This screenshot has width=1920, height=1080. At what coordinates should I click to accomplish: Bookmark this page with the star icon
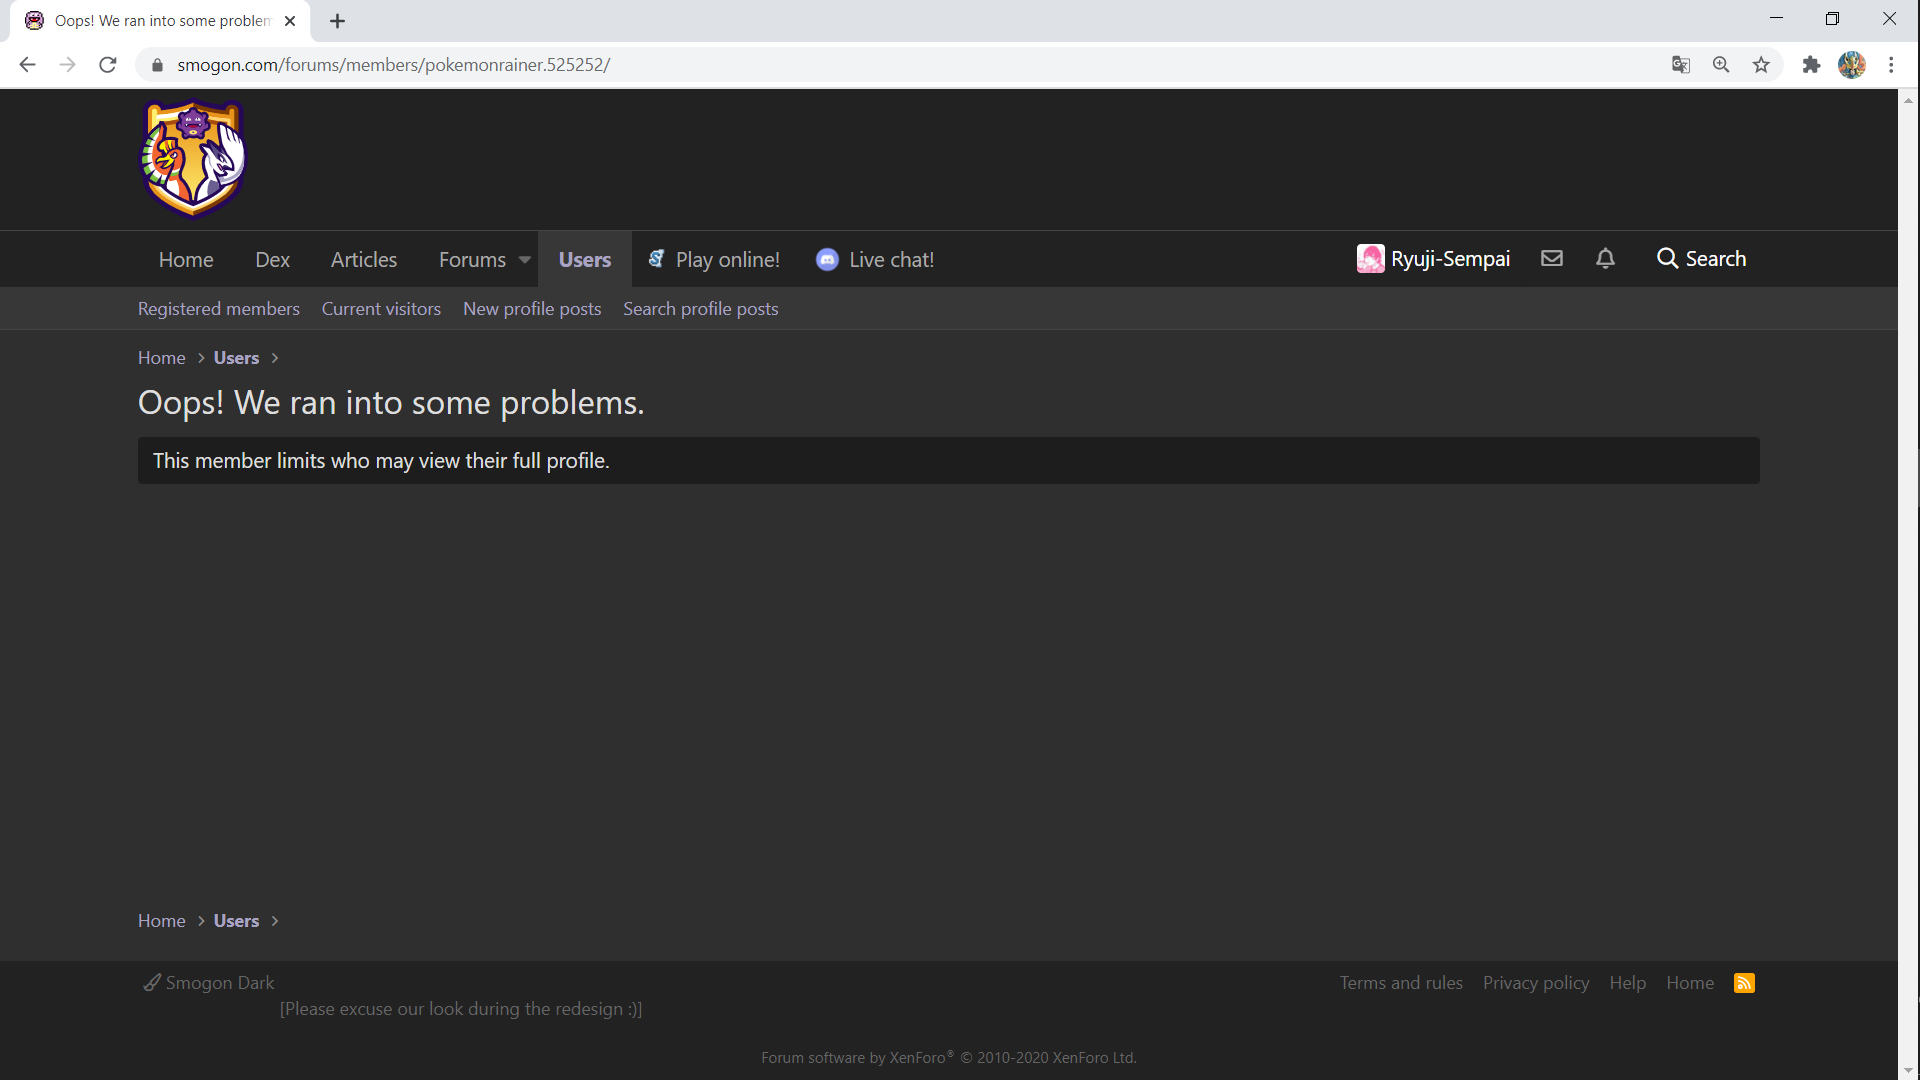pyautogui.click(x=1761, y=65)
